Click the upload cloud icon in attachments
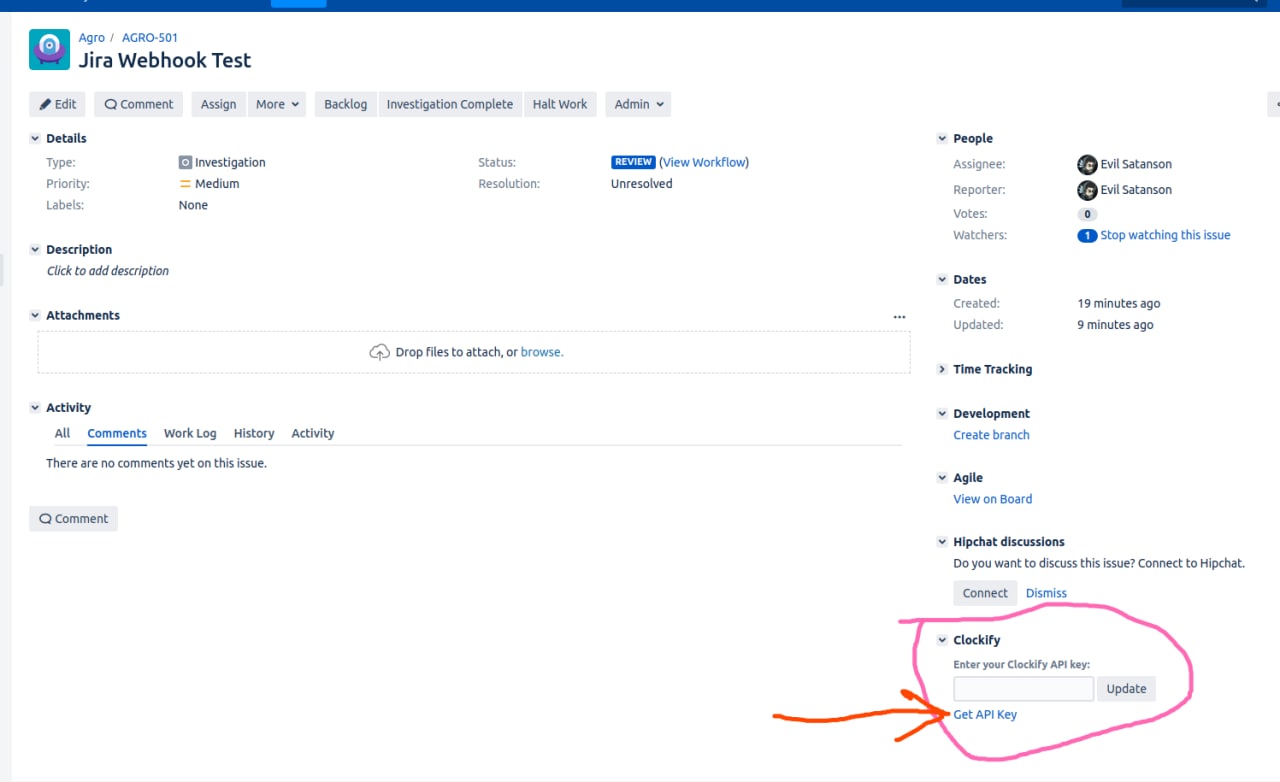 click(380, 352)
